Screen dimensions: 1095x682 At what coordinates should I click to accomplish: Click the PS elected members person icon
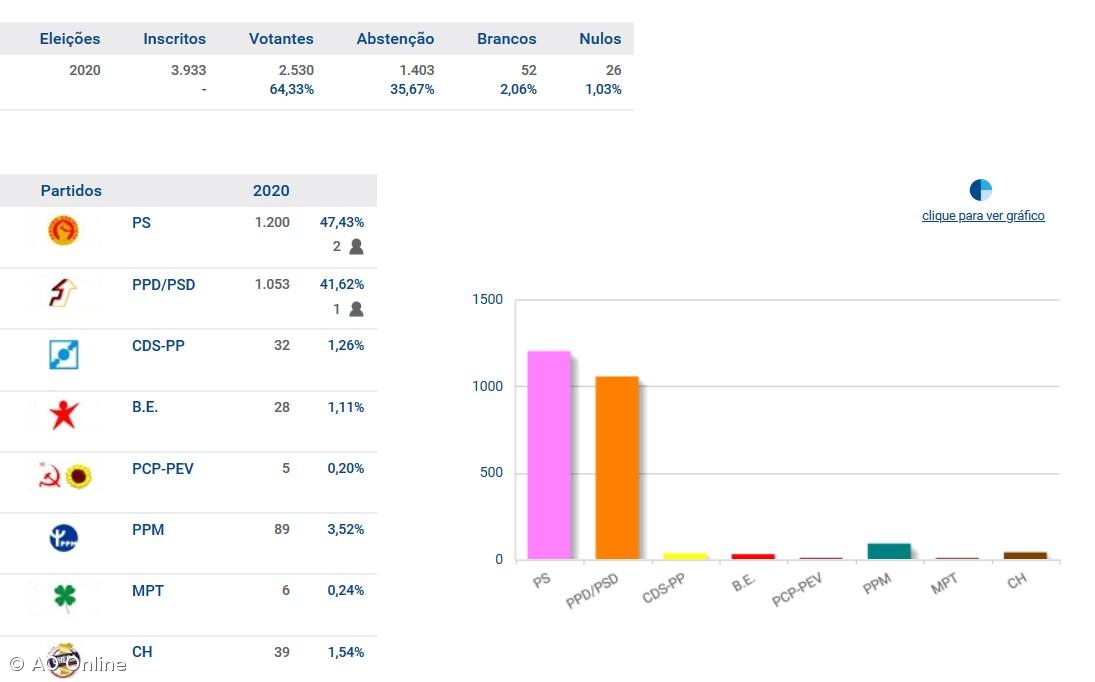pyautogui.click(x=356, y=247)
